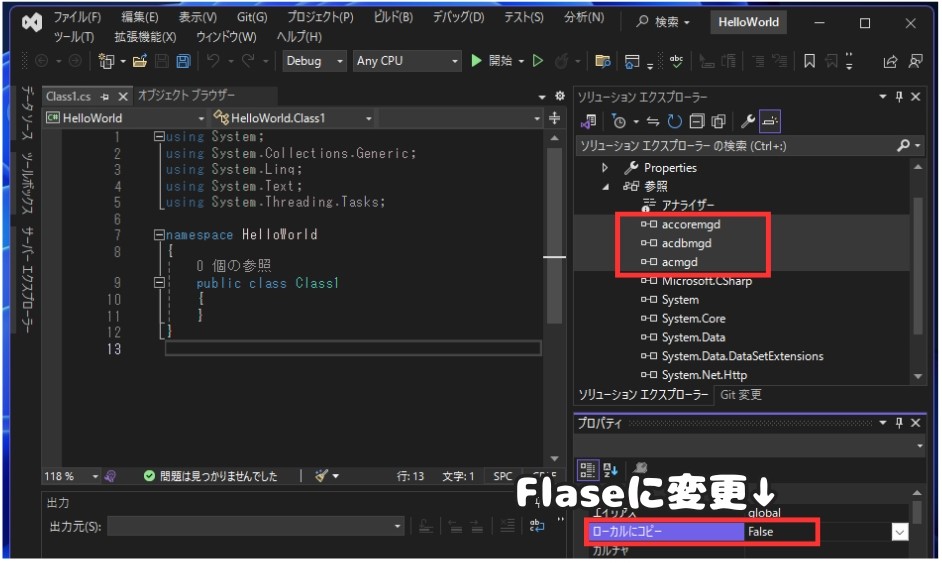Click Solution Explorer view switch icon
The height and width of the screenshot is (563, 942).
pos(588,122)
